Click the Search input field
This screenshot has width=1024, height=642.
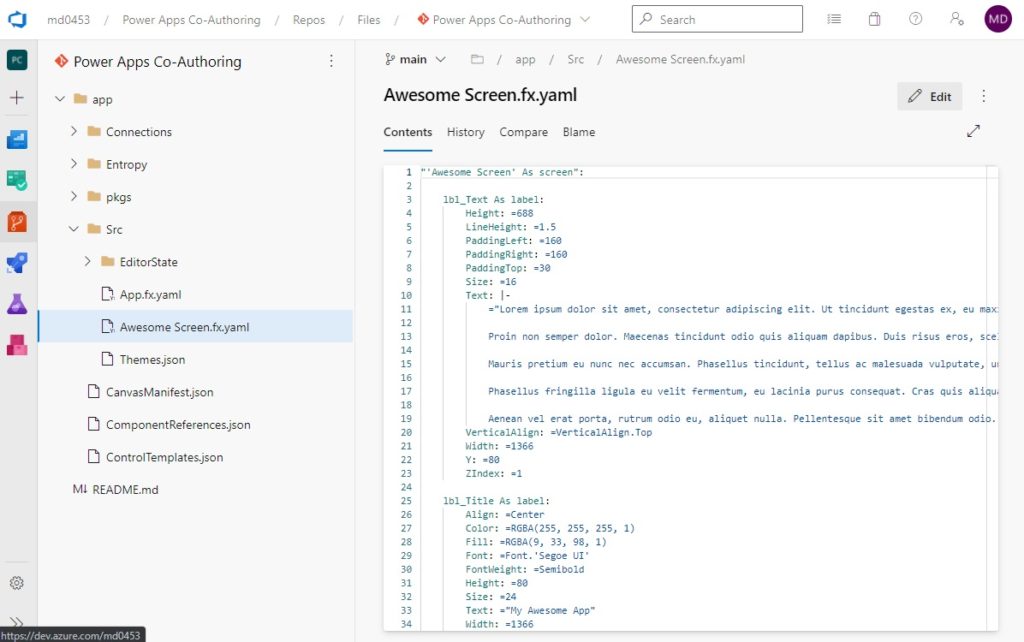click(x=717, y=20)
